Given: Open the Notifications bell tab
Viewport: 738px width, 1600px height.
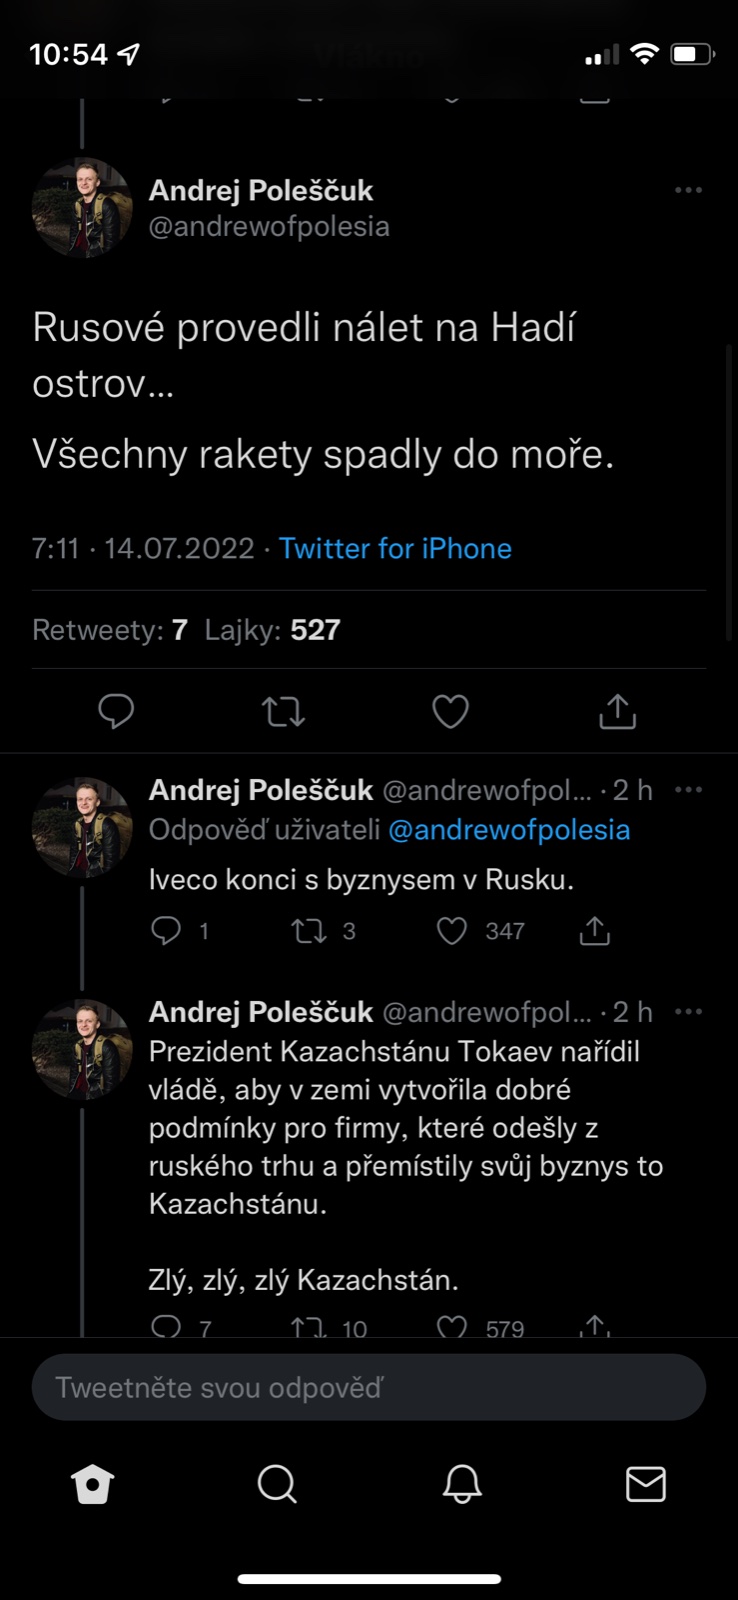Looking at the screenshot, I should (462, 1484).
